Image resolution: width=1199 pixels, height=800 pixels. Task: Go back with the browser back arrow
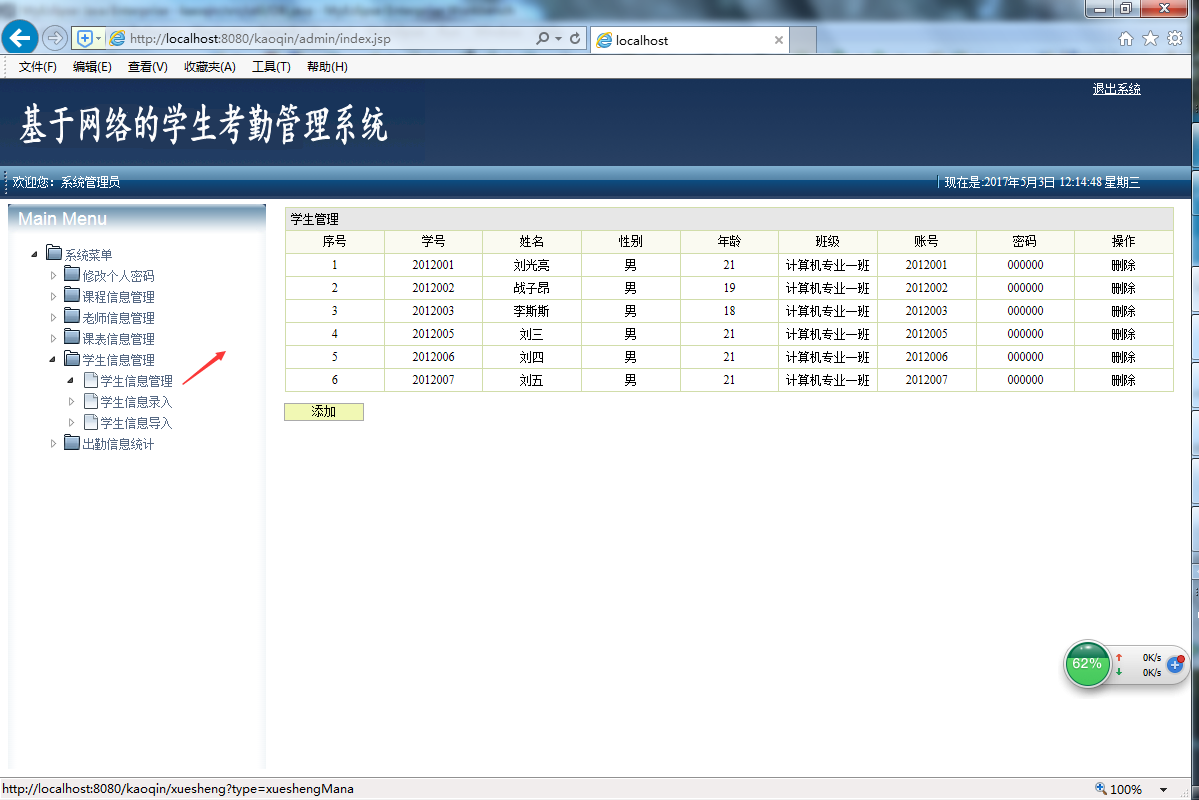click(x=20, y=37)
